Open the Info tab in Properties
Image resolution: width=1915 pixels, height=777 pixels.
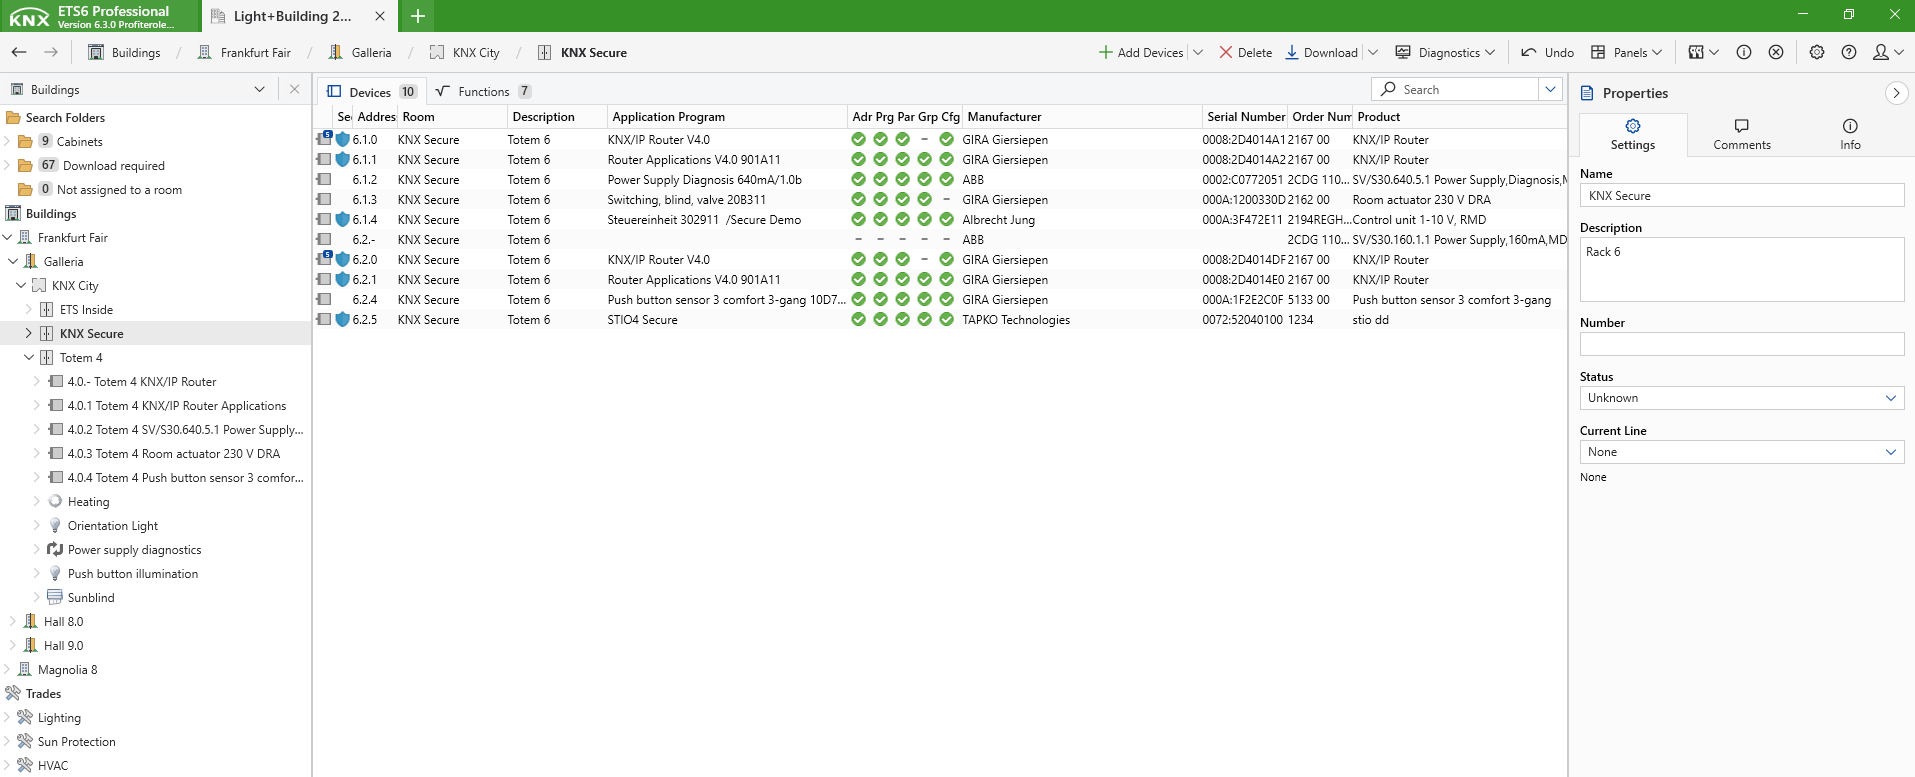(1850, 134)
